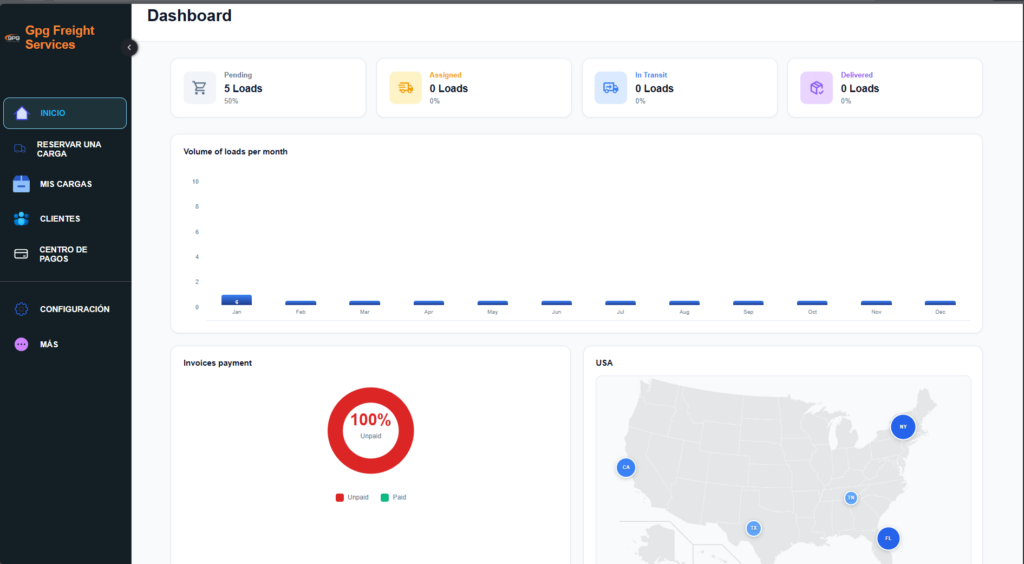1024x564 pixels.
Task: Click the Centro de Pagos card icon
Action: coord(21,254)
